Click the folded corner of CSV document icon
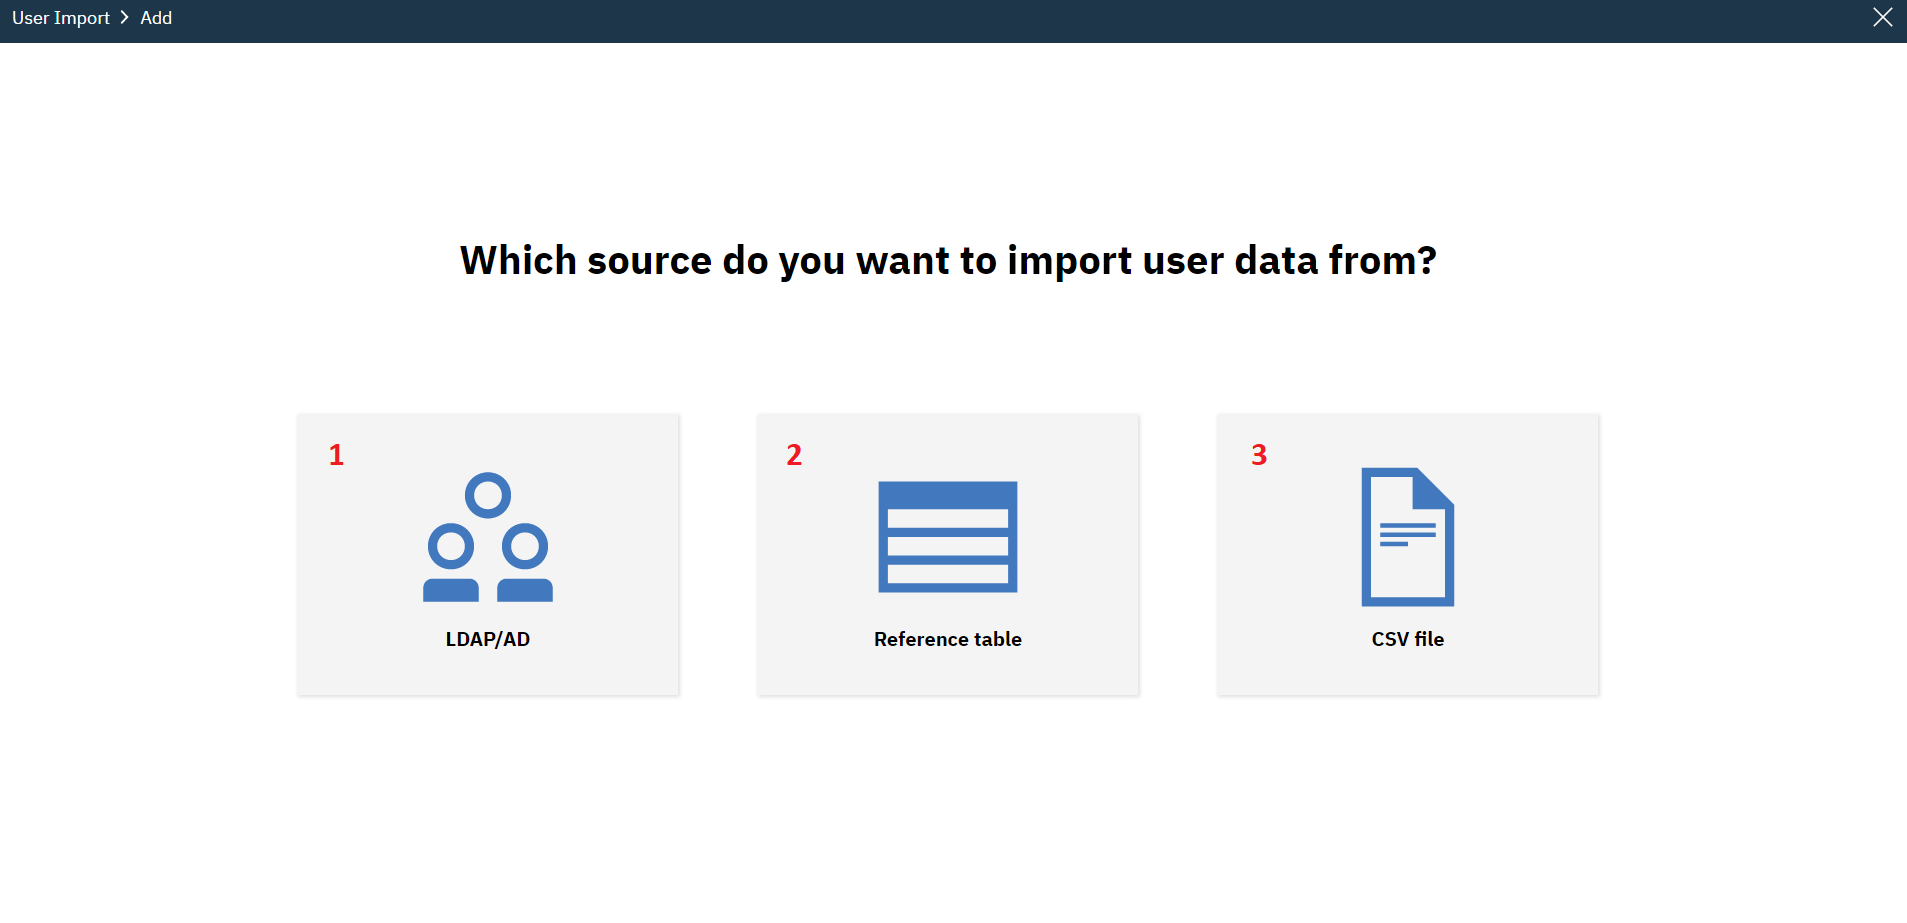 (1434, 487)
